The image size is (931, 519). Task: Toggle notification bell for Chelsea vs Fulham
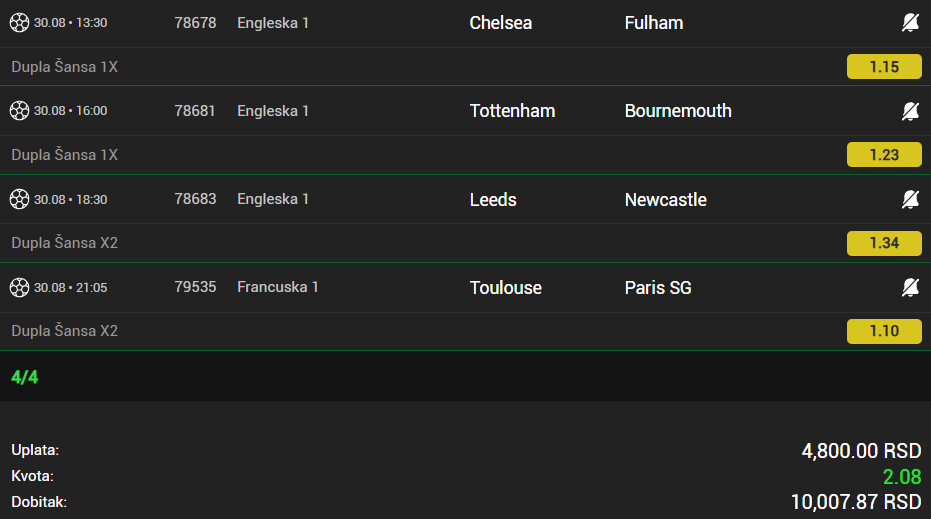pyautogui.click(x=910, y=23)
